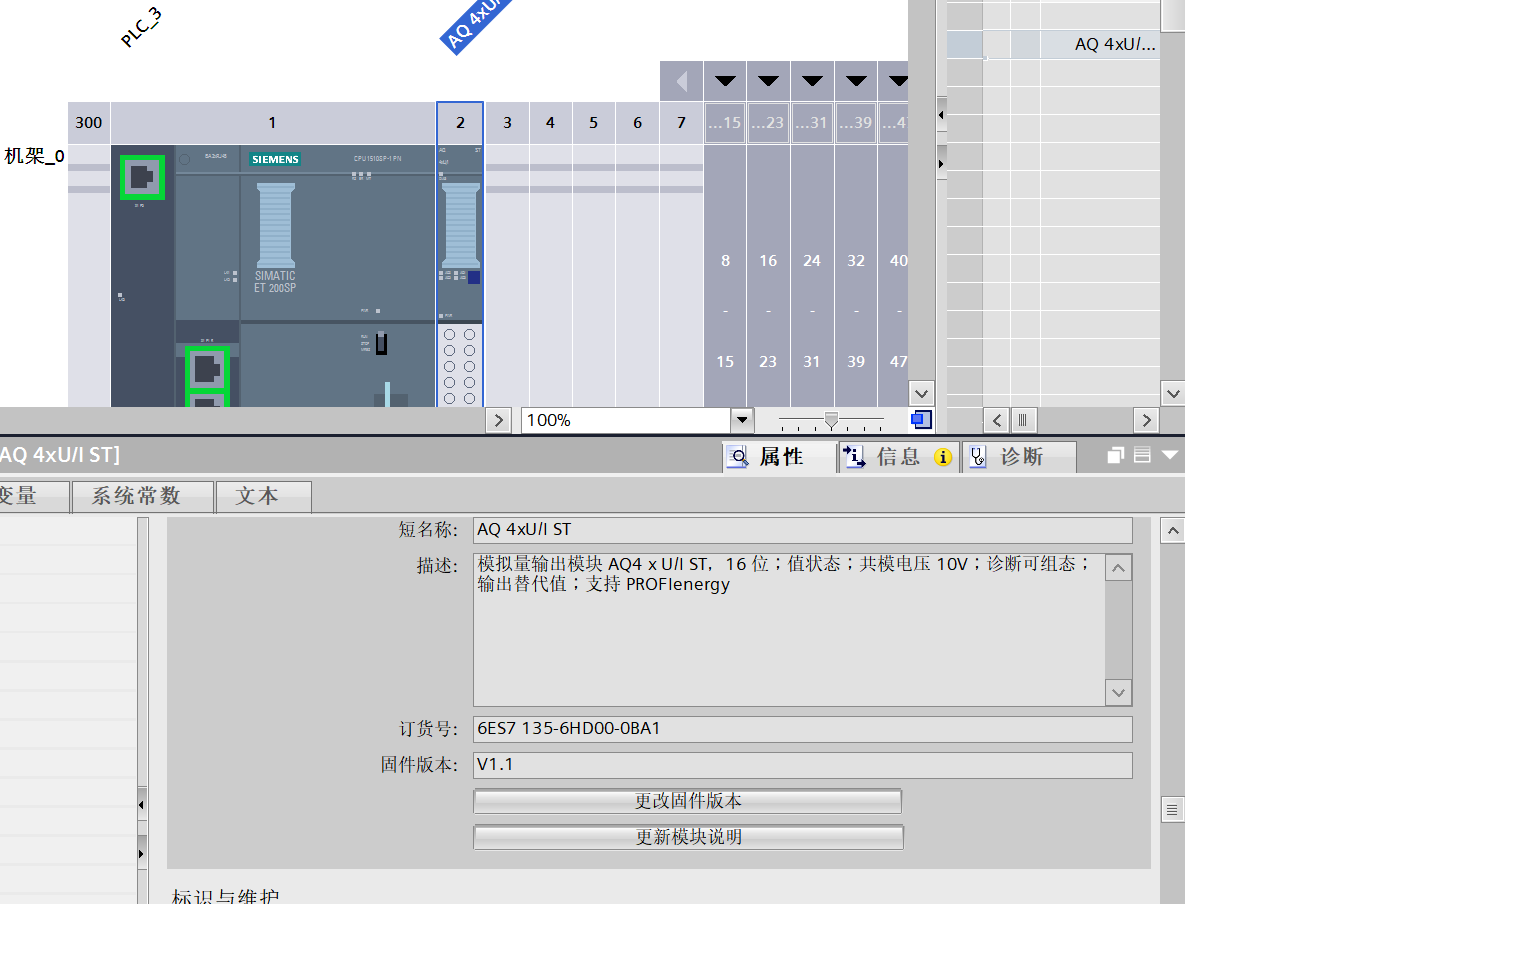Click the inspector layout icon with stacked lines
Screen dimensions: 1536x960
tap(1142, 456)
